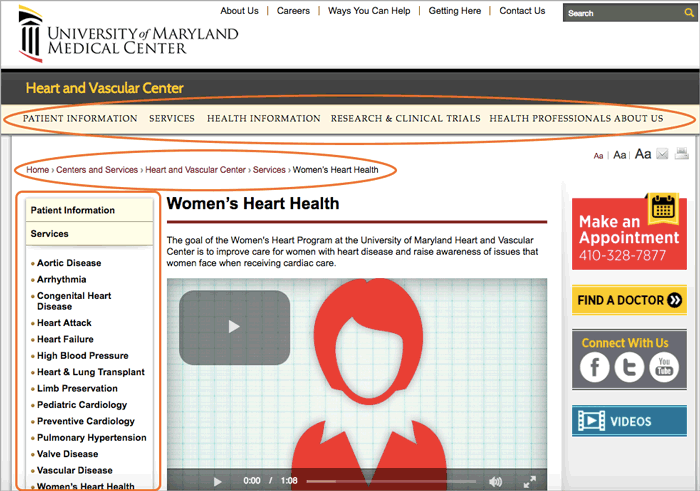Screen dimensions: 700x491
Task: Open Getting Here link
Action: [x=454, y=11]
